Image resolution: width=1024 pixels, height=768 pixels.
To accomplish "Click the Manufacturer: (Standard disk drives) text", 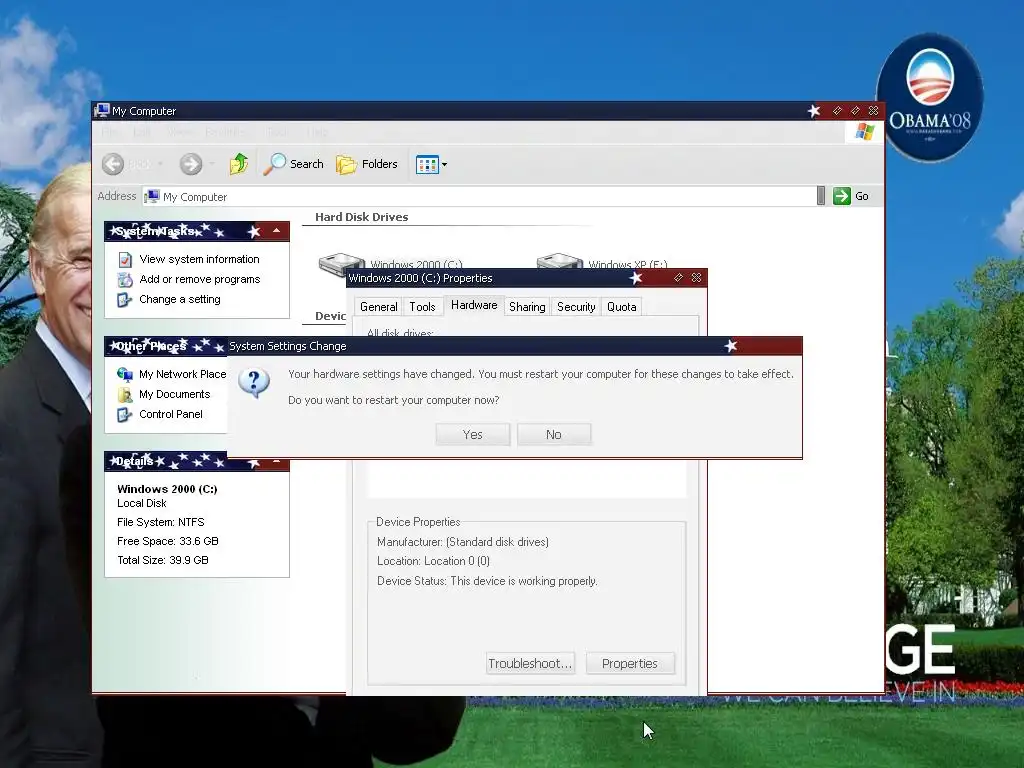I will [462, 541].
